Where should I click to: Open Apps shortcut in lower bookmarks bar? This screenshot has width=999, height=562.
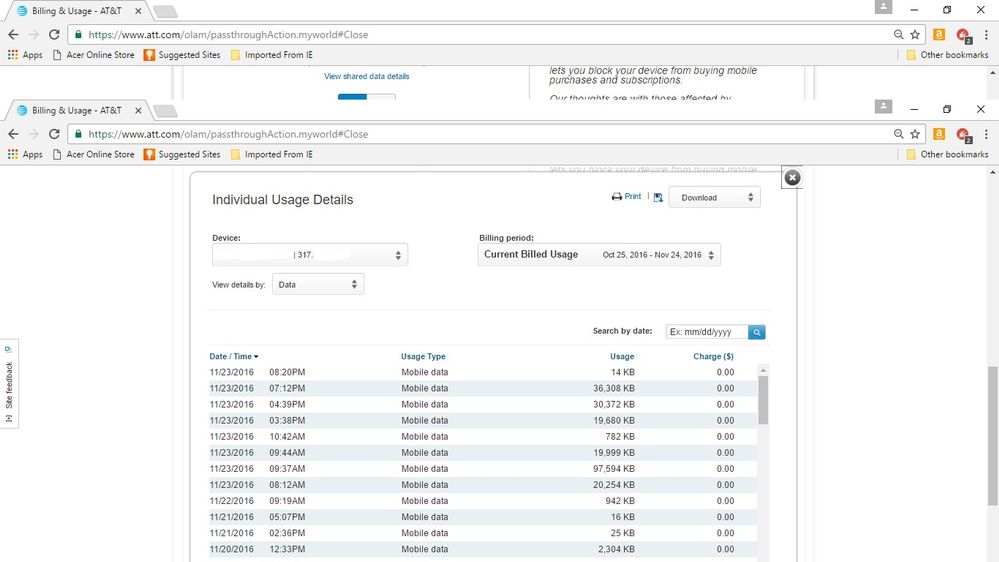pyautogui.click(x=25, y=155)
